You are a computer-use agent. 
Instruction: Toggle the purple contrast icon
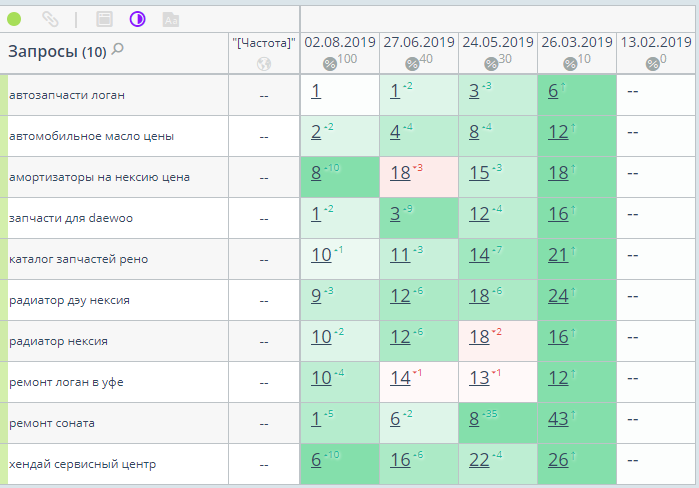click(137, 19)
